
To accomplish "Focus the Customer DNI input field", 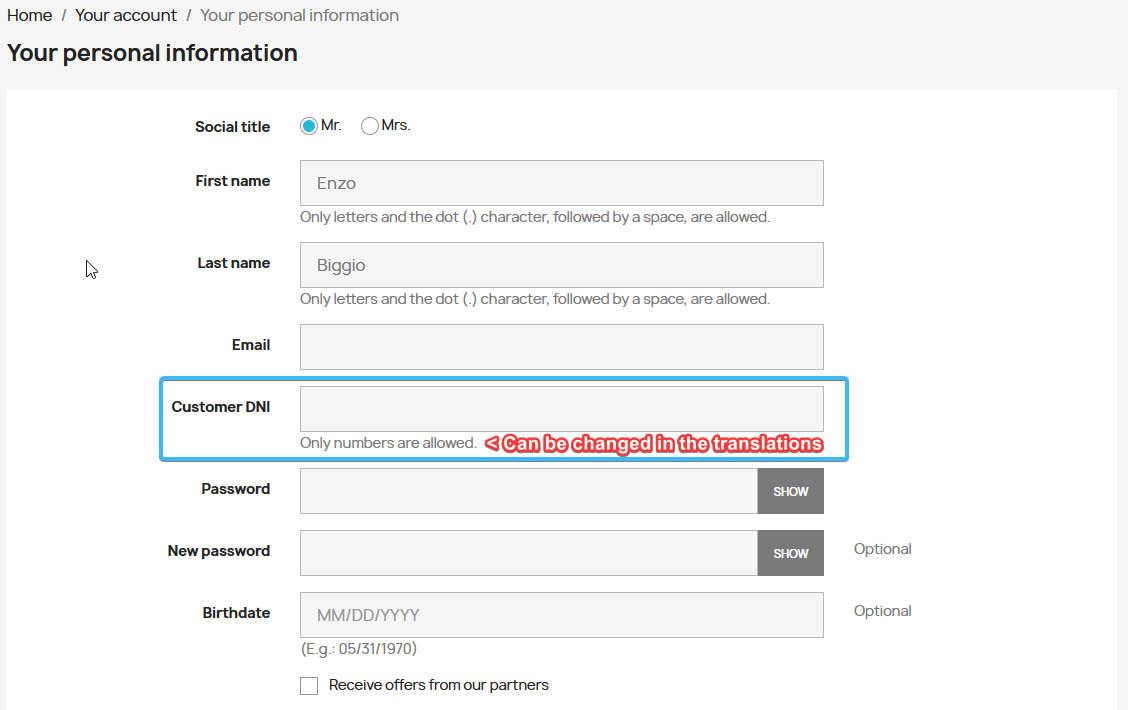I will click(x=561, y=409).
